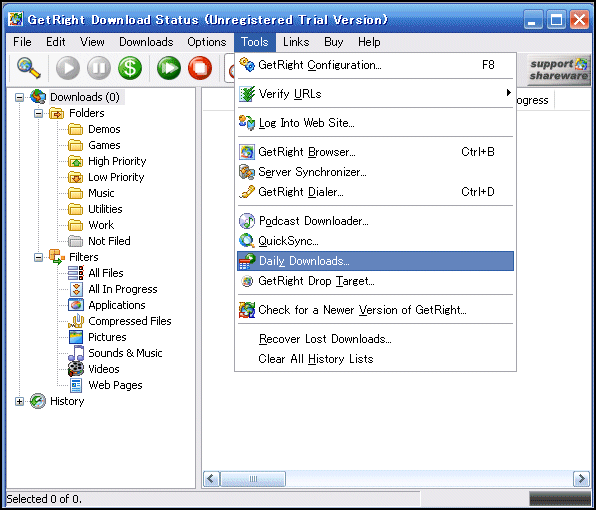
Task: Click the High Priority folder icon
Action: [76, 161]
